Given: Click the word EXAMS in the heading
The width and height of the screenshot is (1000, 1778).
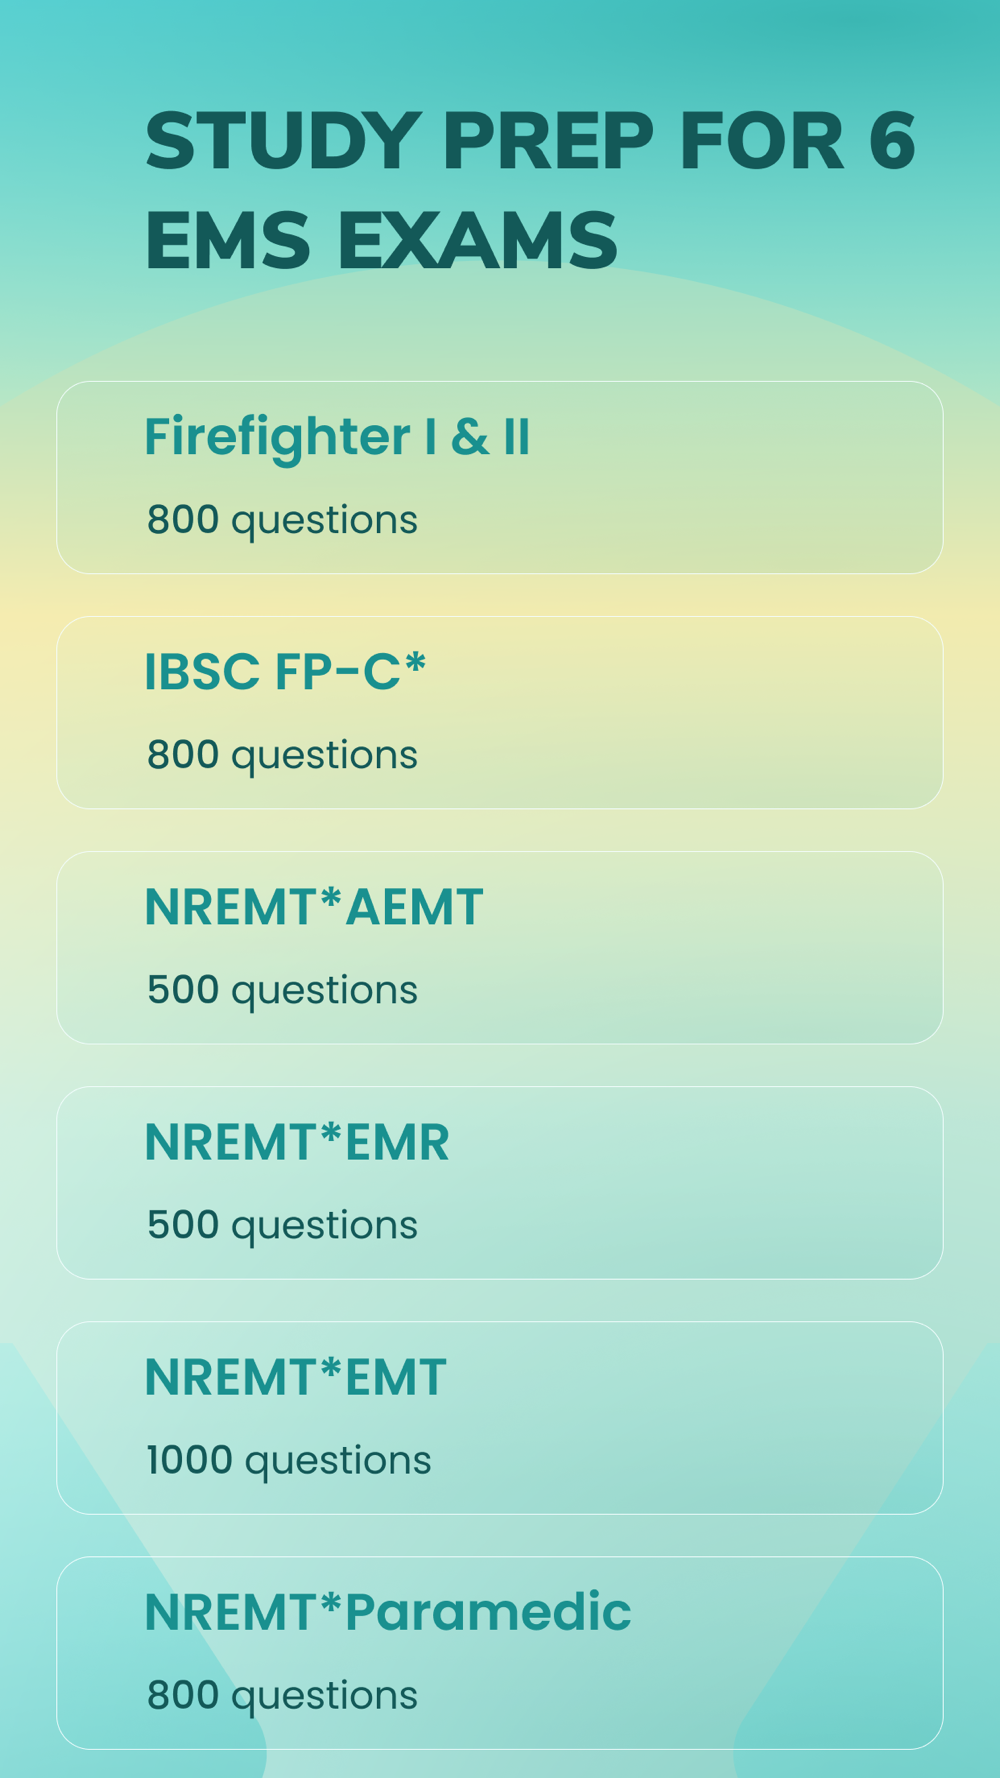Looking at the screenshot, I should click(x=477, y=240).
